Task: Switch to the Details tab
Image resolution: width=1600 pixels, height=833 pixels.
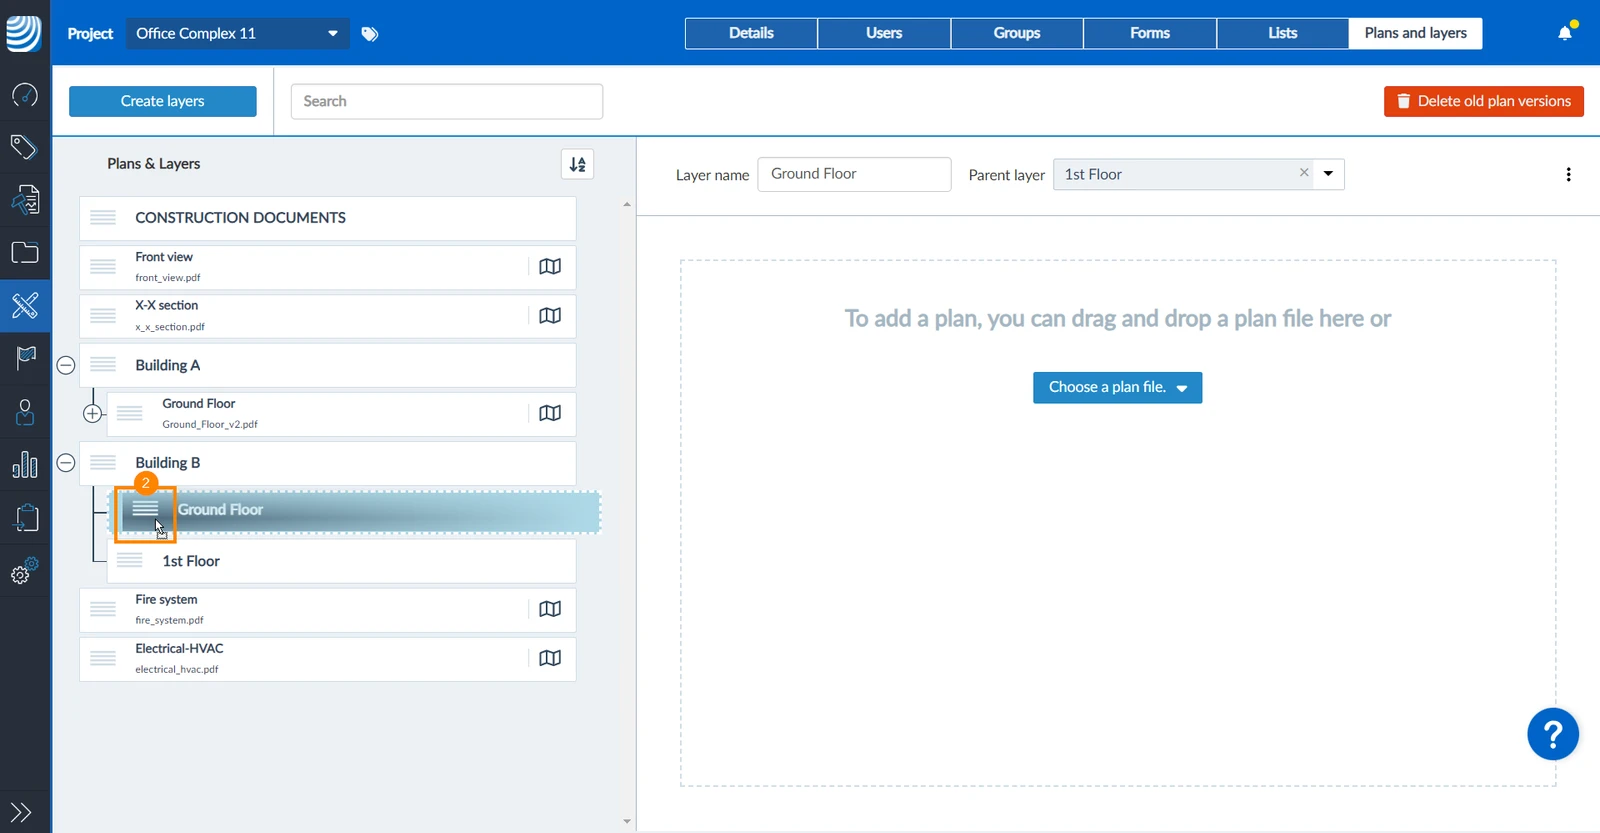Action: tap(751, 34)
